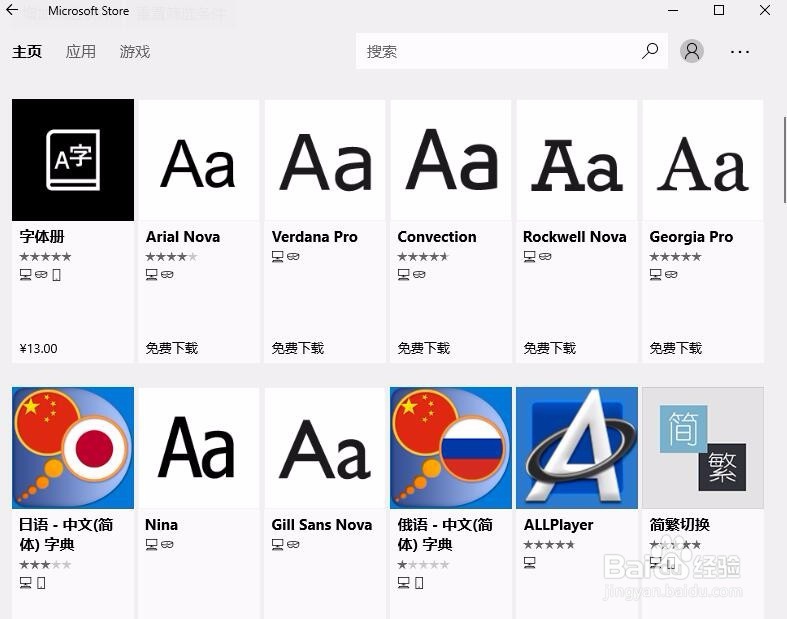Click the search magnifier icon

(x=650, y=51)
